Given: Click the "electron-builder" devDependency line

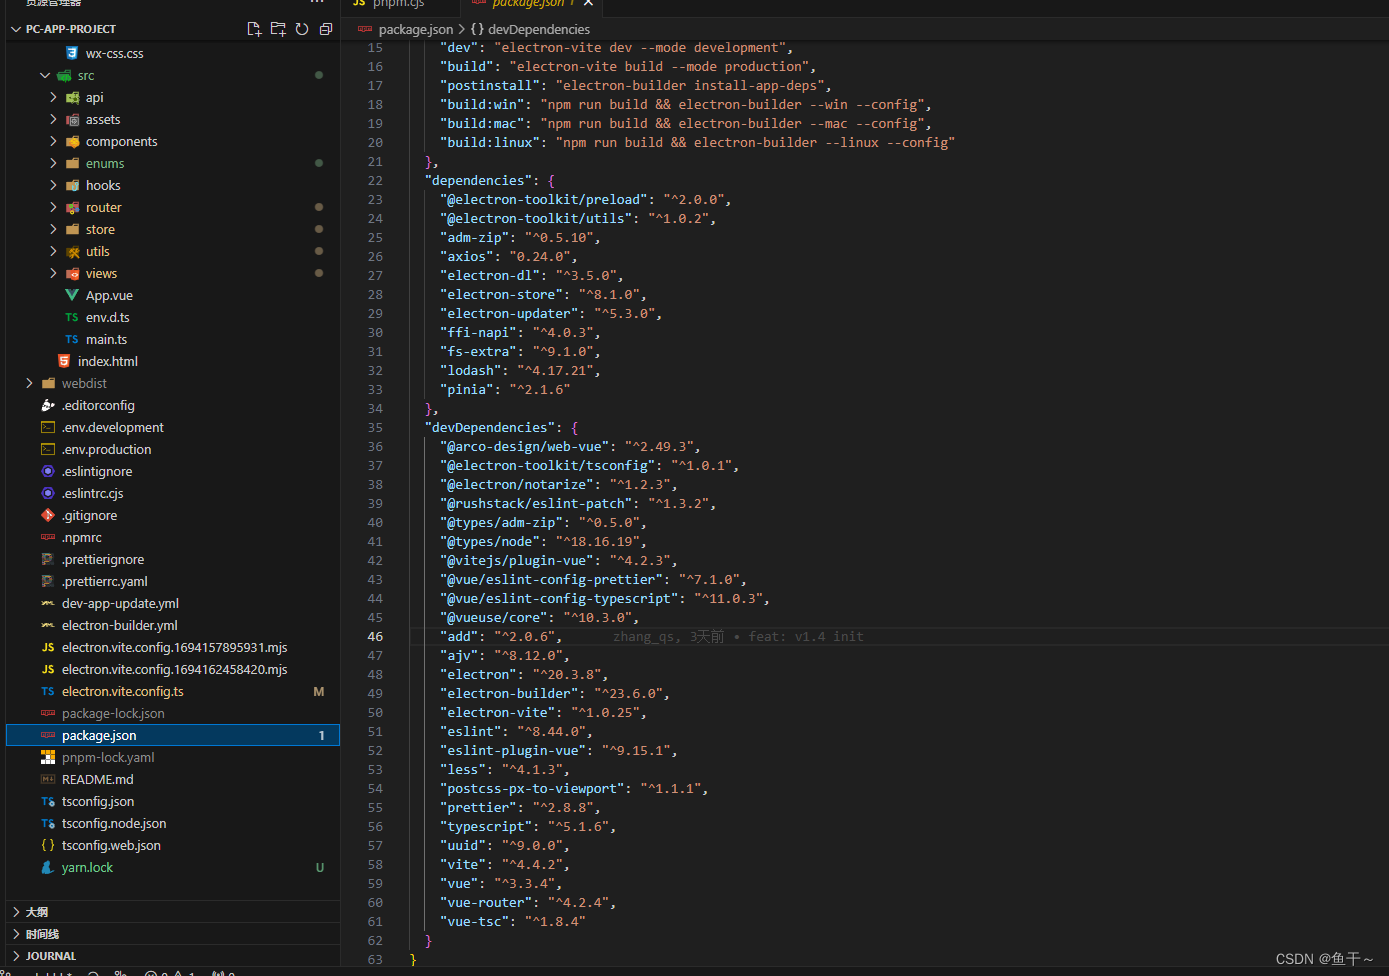Looking at the screenshot, I should (x=555, y=693).
